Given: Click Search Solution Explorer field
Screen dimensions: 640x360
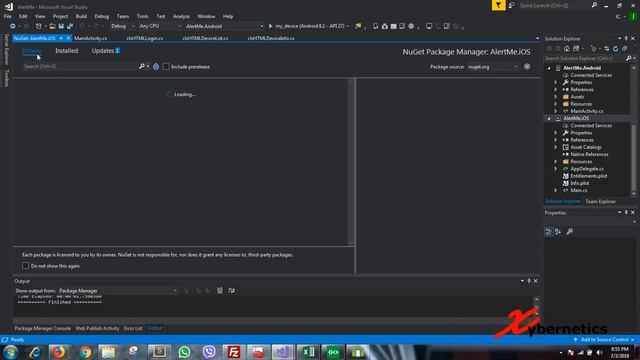Looking at the screenshot, I should [585, 58].
